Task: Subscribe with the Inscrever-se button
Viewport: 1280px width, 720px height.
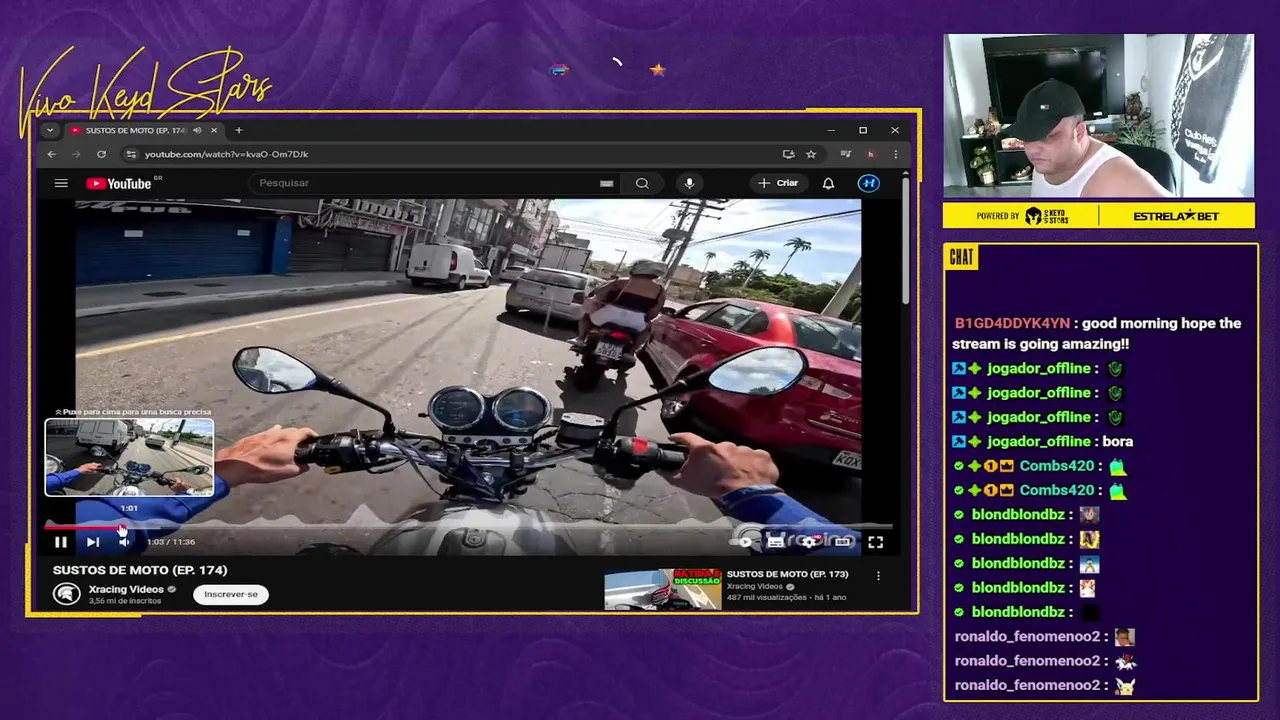Action: click(231, 594)
